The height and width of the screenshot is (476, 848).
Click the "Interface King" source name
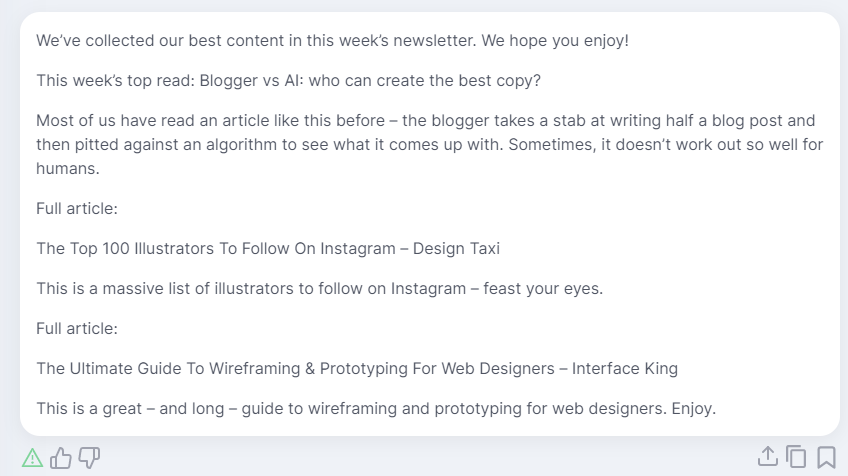(625, 368)
